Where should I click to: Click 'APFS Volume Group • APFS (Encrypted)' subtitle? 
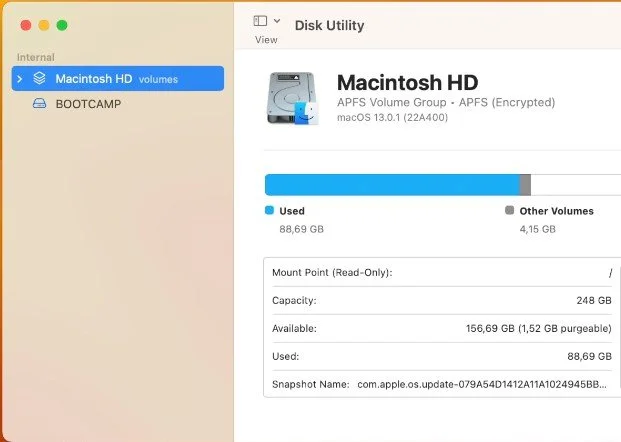click(446, 102)
